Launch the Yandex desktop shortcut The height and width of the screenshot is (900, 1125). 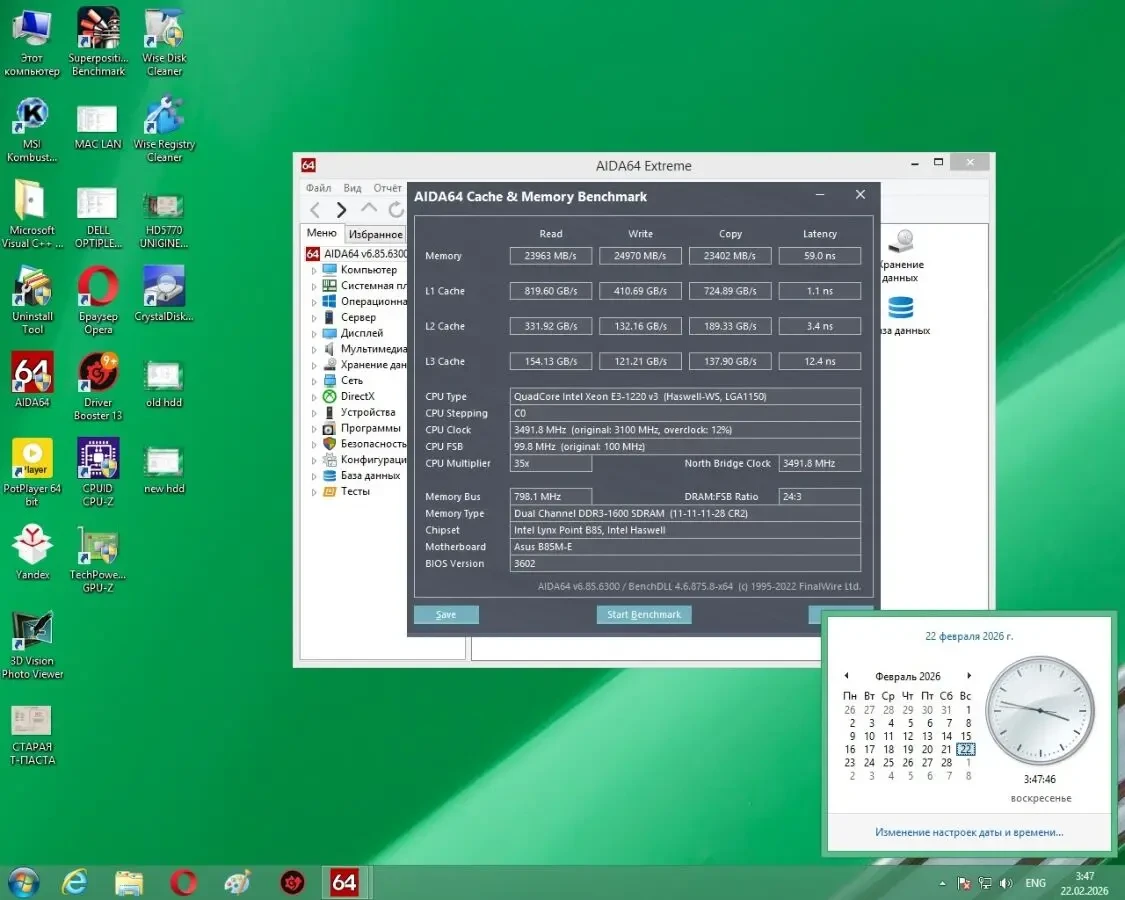(32, 551)
